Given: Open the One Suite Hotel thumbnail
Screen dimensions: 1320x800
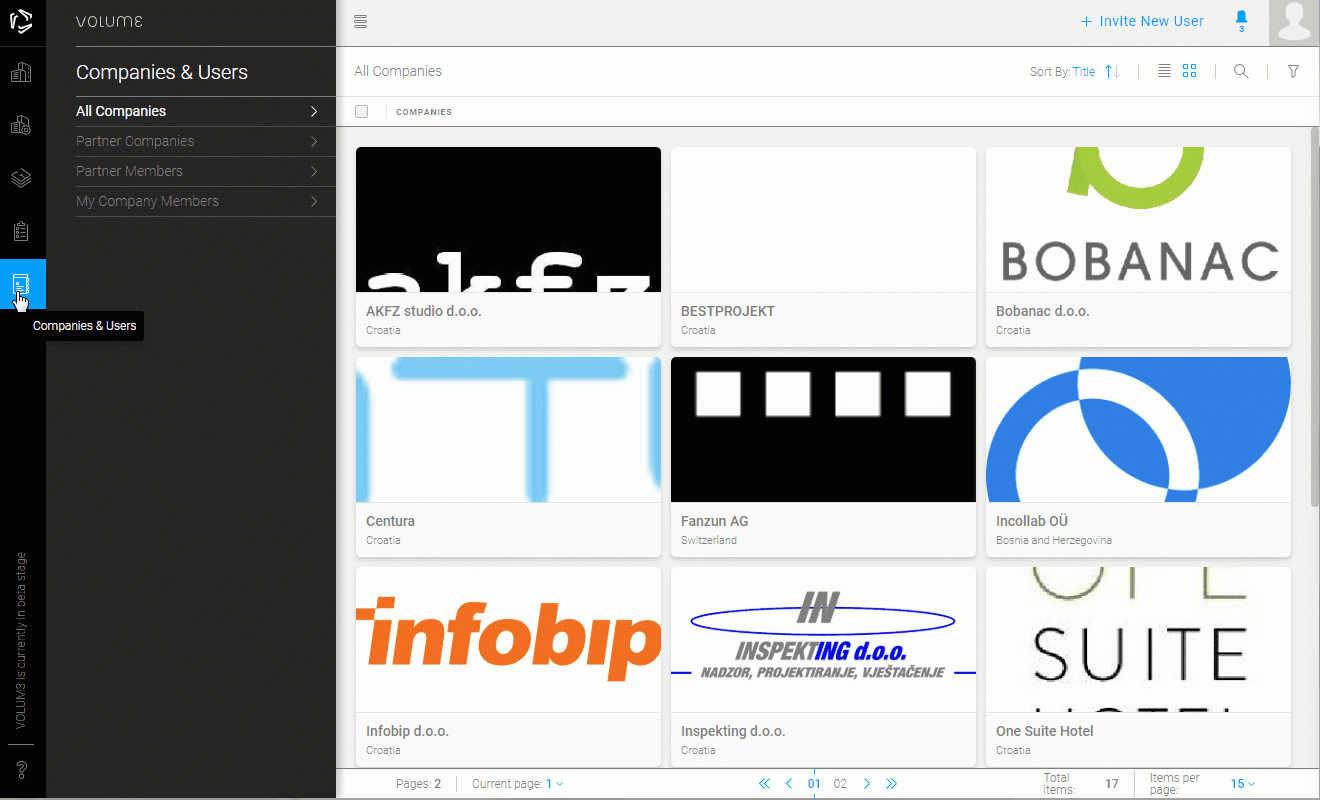Looking at the screenshot, I should pos(1138,640).
